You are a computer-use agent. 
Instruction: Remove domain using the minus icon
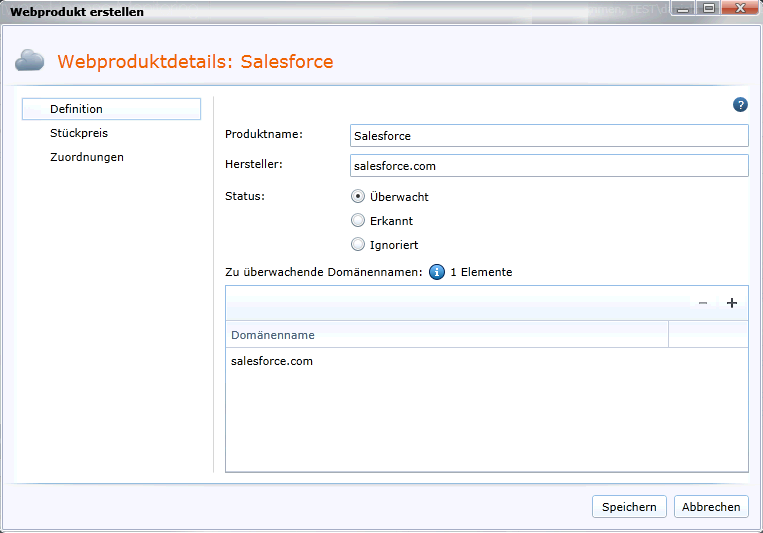tap(703, 303)
